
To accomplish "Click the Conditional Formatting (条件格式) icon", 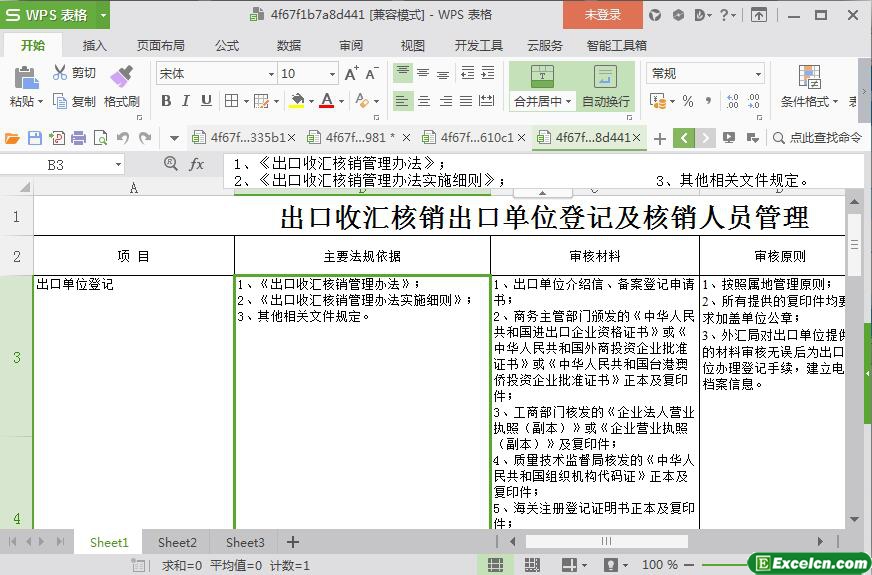I will pyautogui.click(x=809, y=77).
